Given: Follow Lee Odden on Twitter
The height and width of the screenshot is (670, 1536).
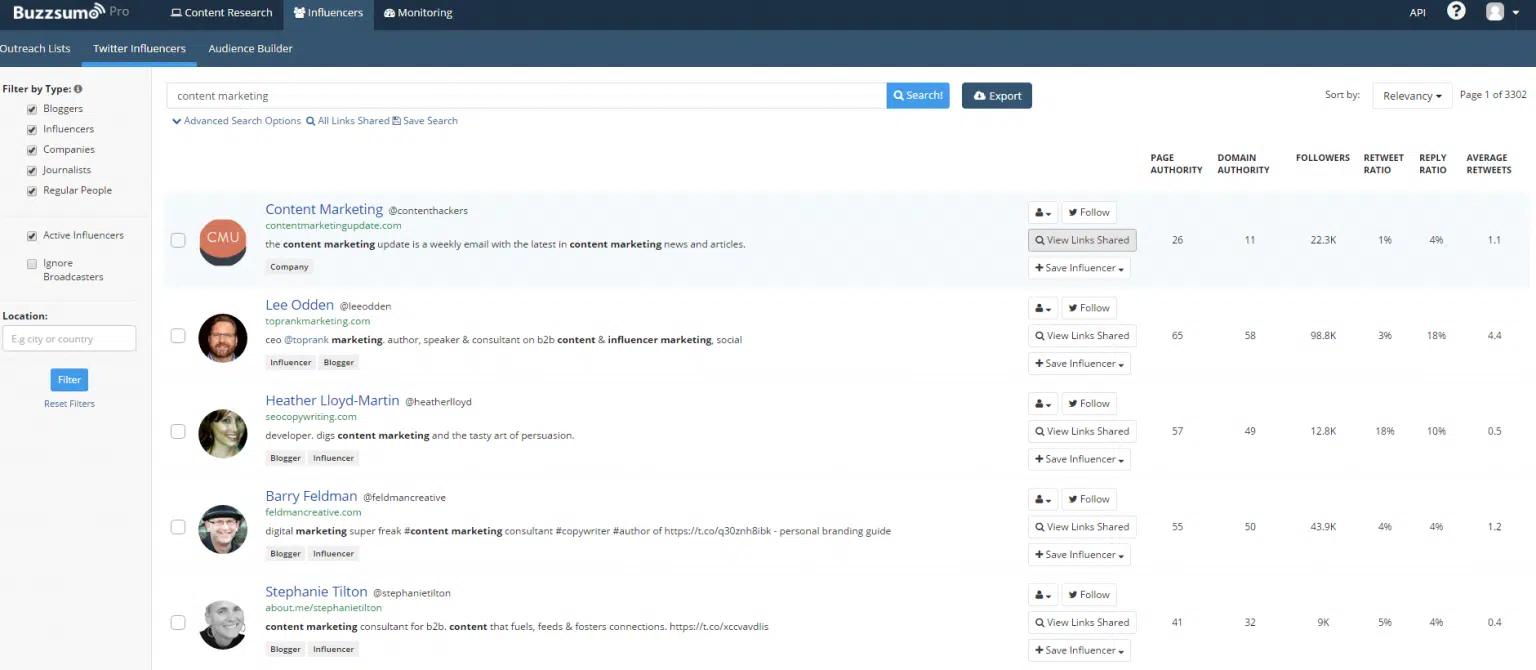Looking at the screenshot, I should (x=1089, y=308).
